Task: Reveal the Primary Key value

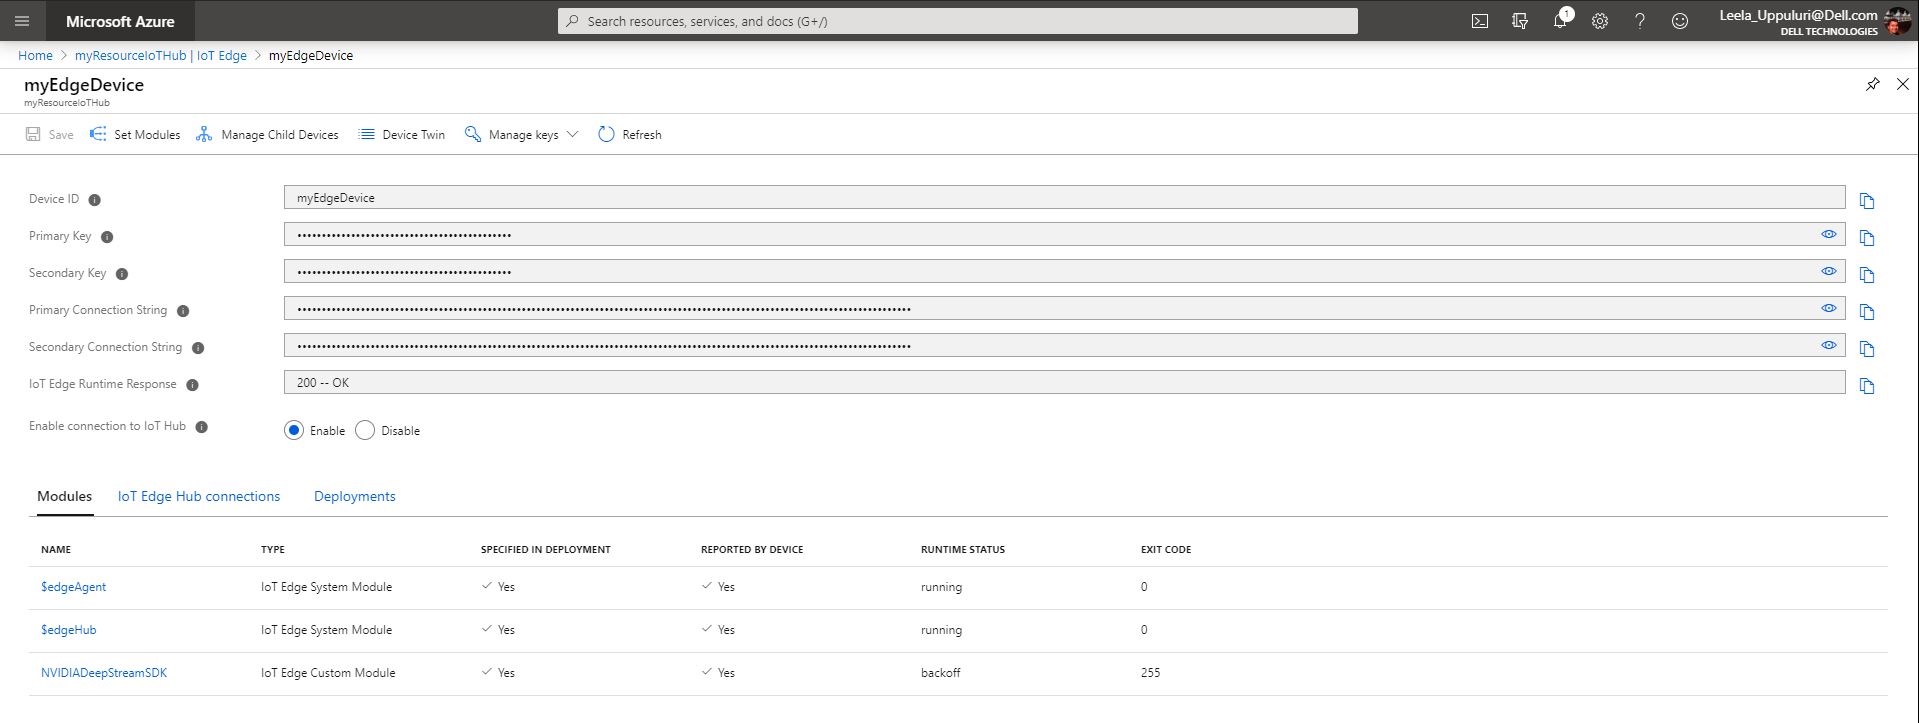Action: [x=1829, y=234]
